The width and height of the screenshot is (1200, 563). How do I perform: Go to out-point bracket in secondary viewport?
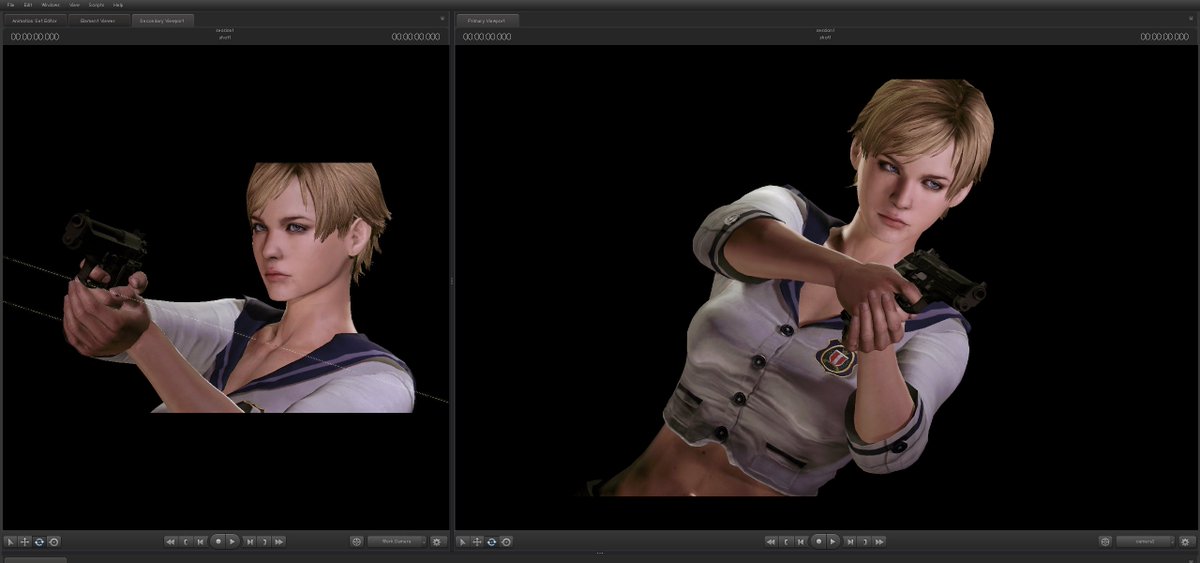pos(264,541)
